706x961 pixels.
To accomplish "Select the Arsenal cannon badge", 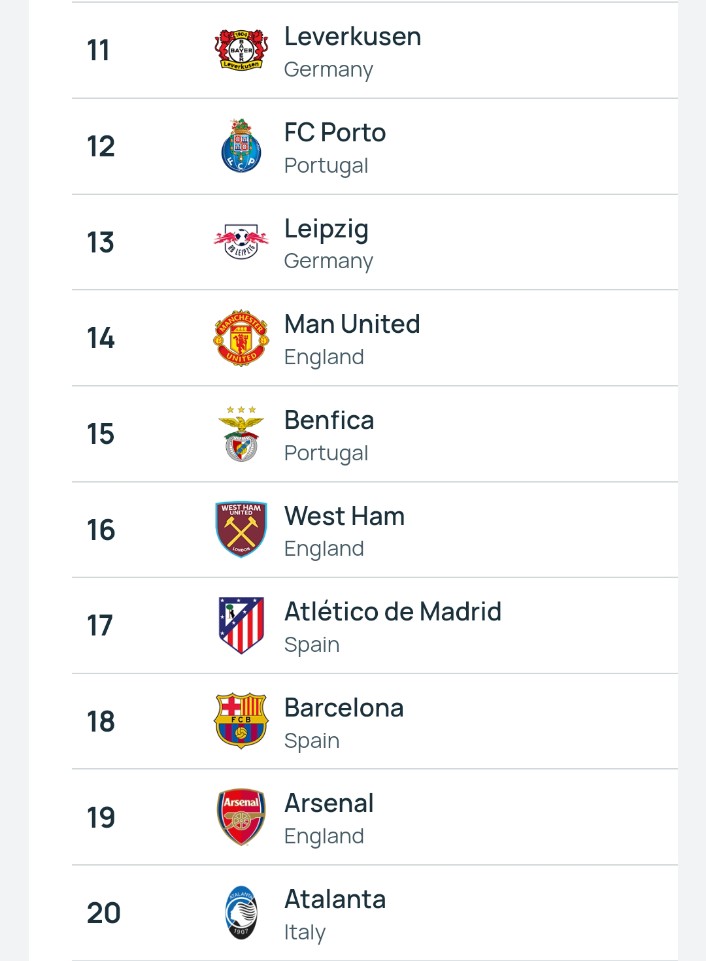I will (x=241, y=817).
